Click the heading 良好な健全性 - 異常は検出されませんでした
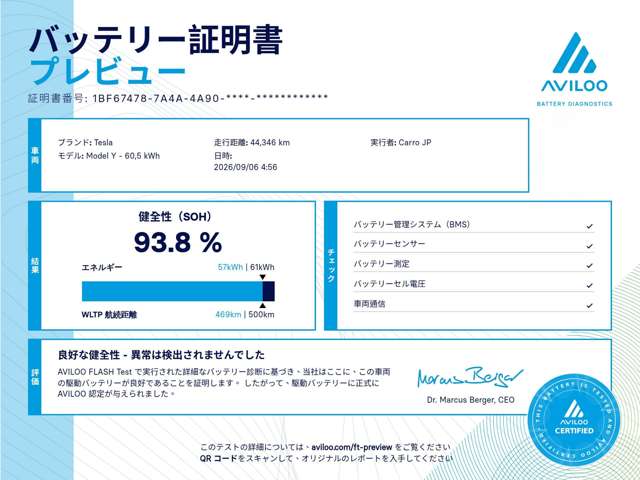Viewport: 640px width, 480px height. (x=161, y=355)
